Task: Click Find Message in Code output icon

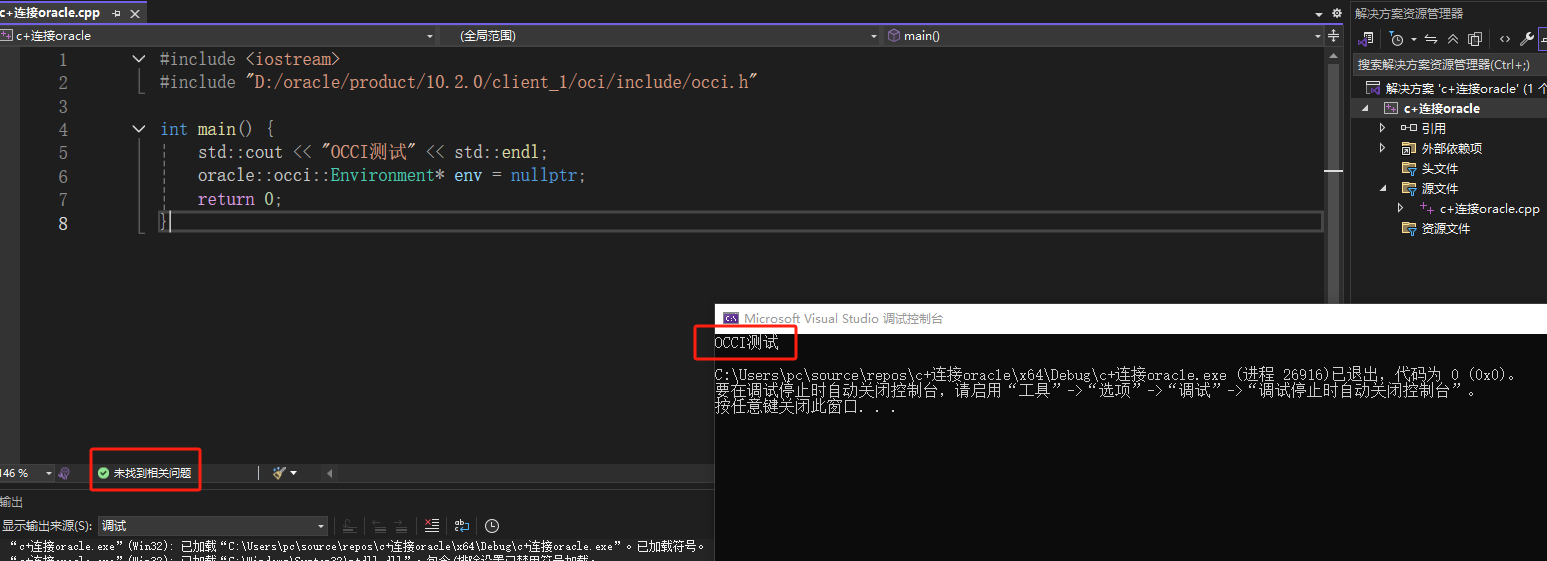Action: [x=349, y=526]
